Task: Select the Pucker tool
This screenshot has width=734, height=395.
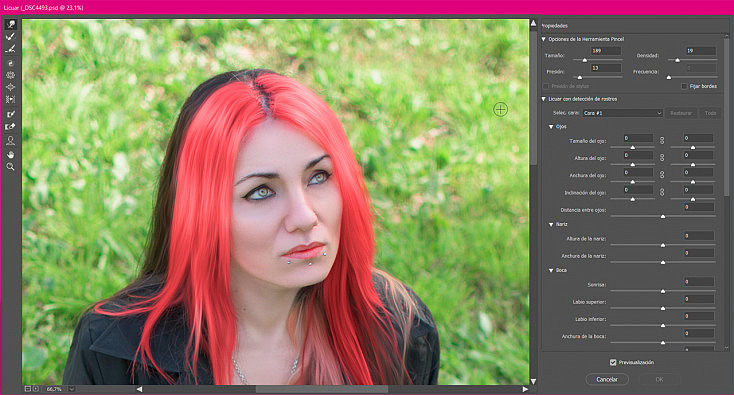Action: coord(10,75)
